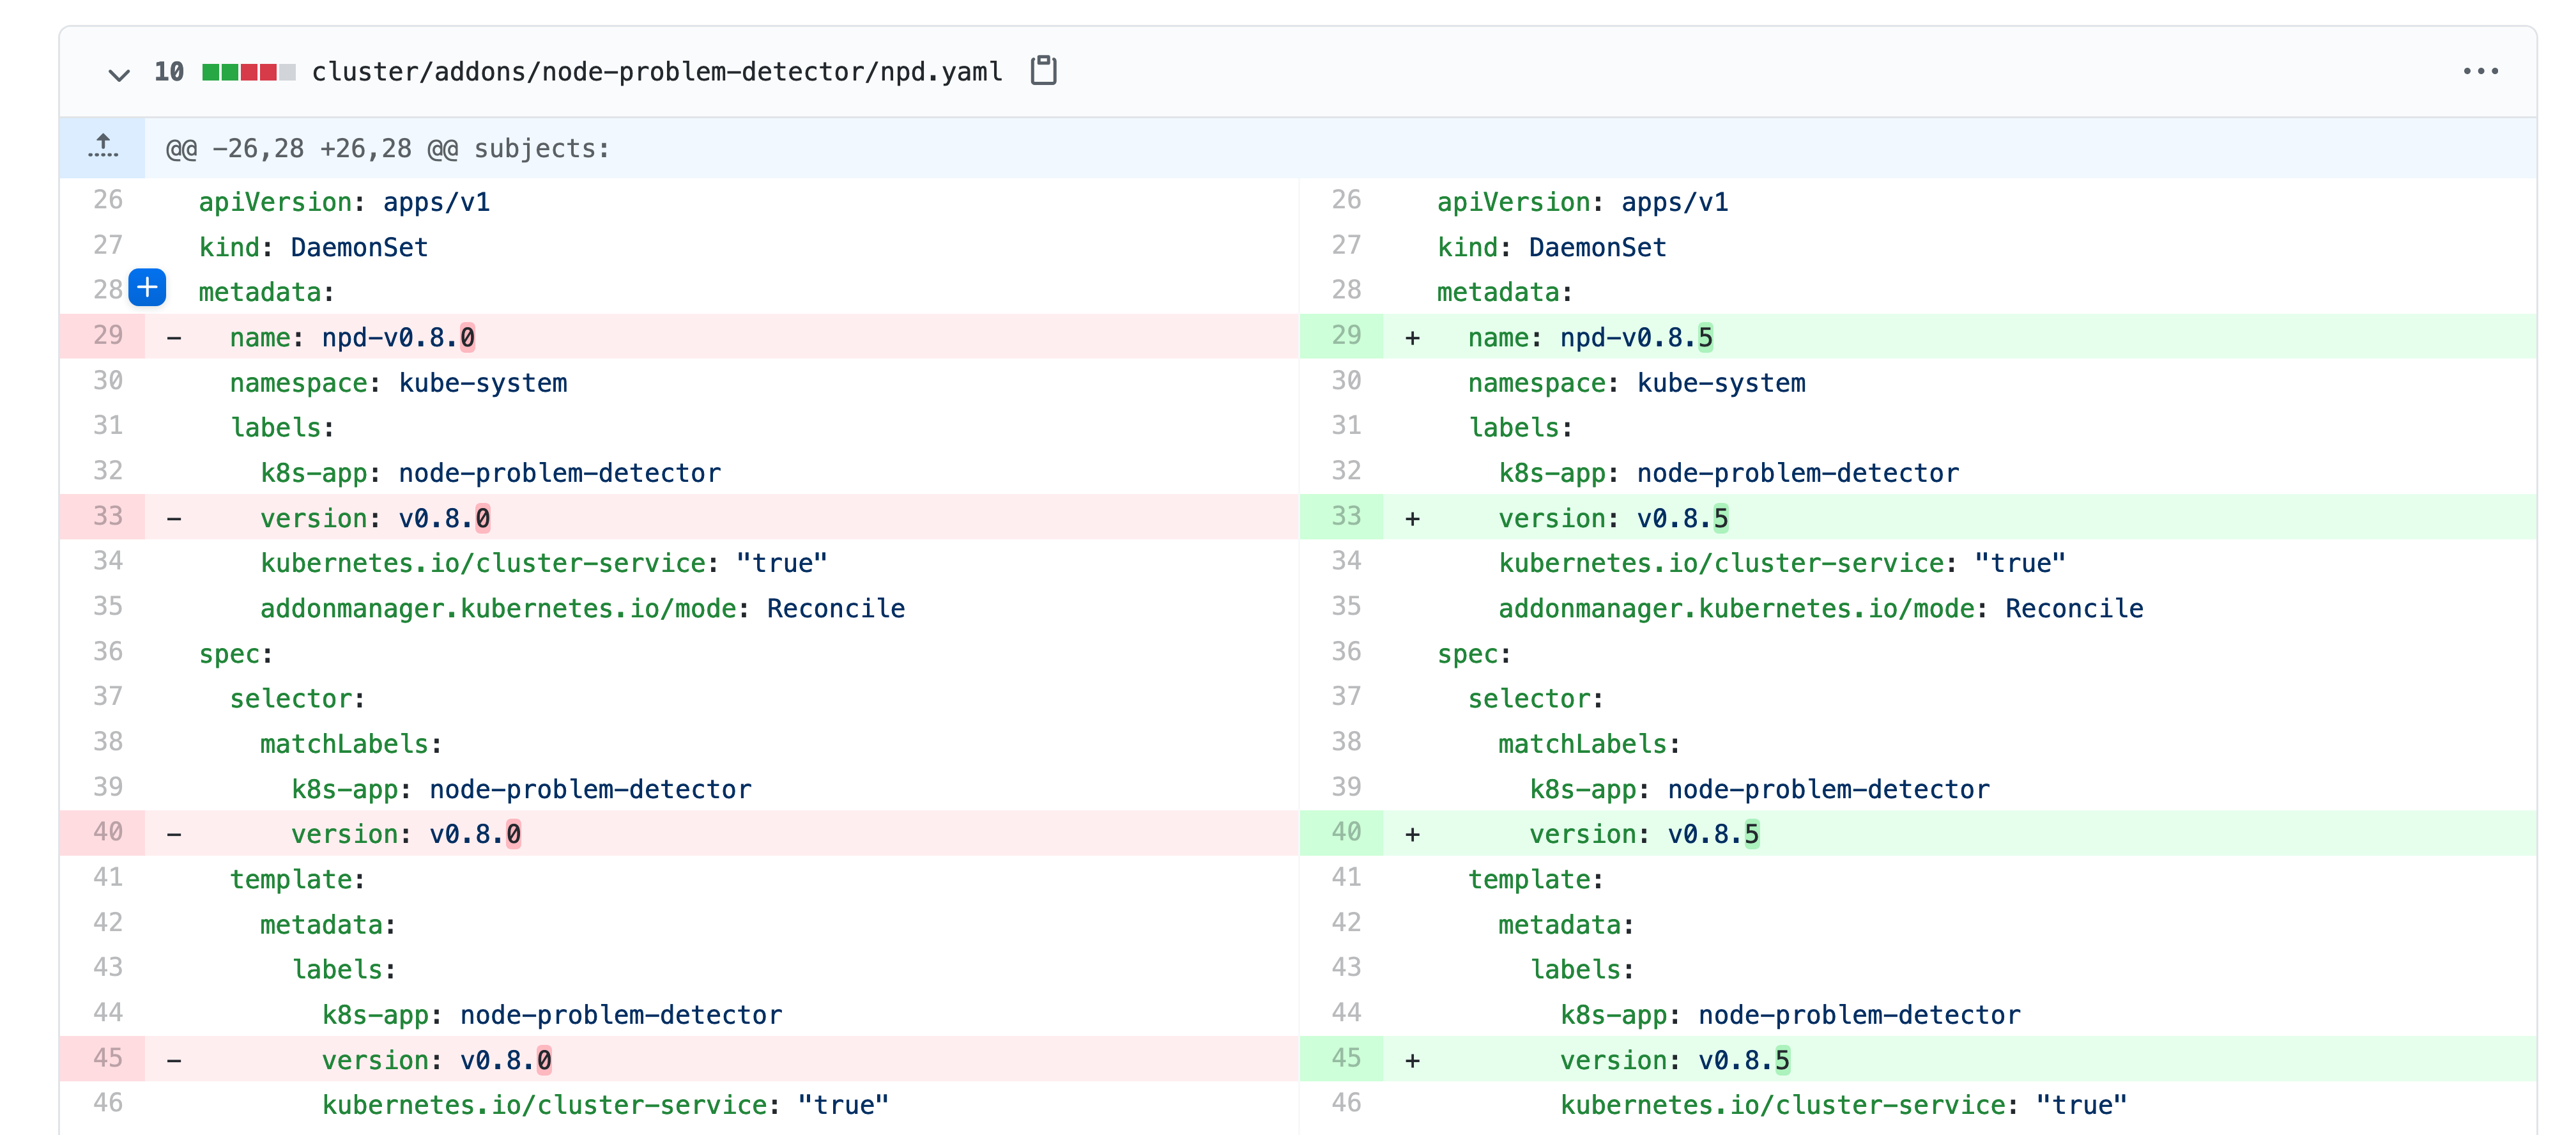Add comment on line 28 plus button
The height and width of the screenshot is (1135, 2576).
tap(147, 288)
